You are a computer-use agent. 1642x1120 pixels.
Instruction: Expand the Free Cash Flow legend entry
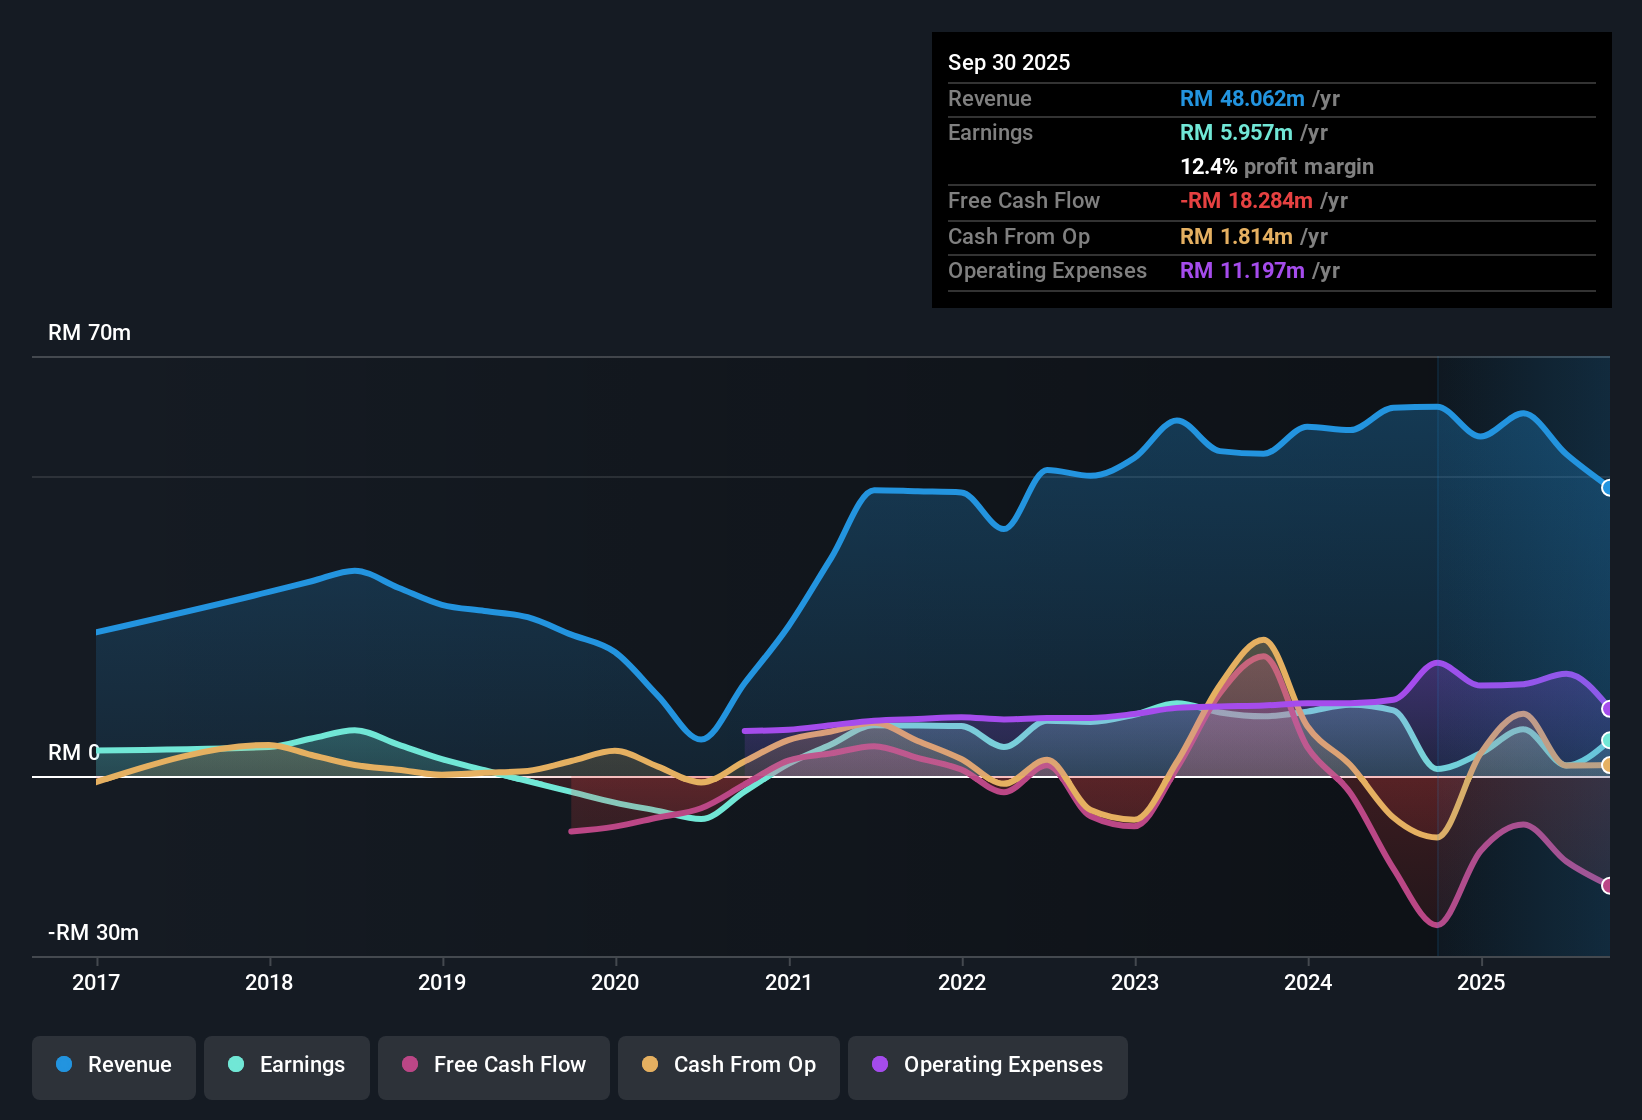coord(493,1065)
